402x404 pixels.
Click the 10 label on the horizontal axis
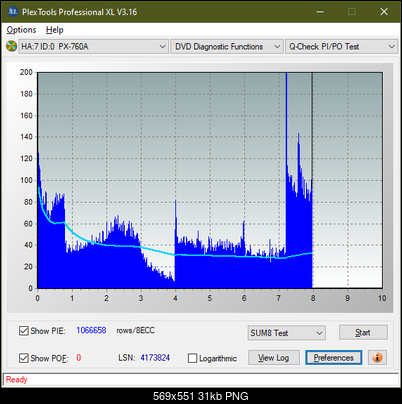tap(382, 298)
